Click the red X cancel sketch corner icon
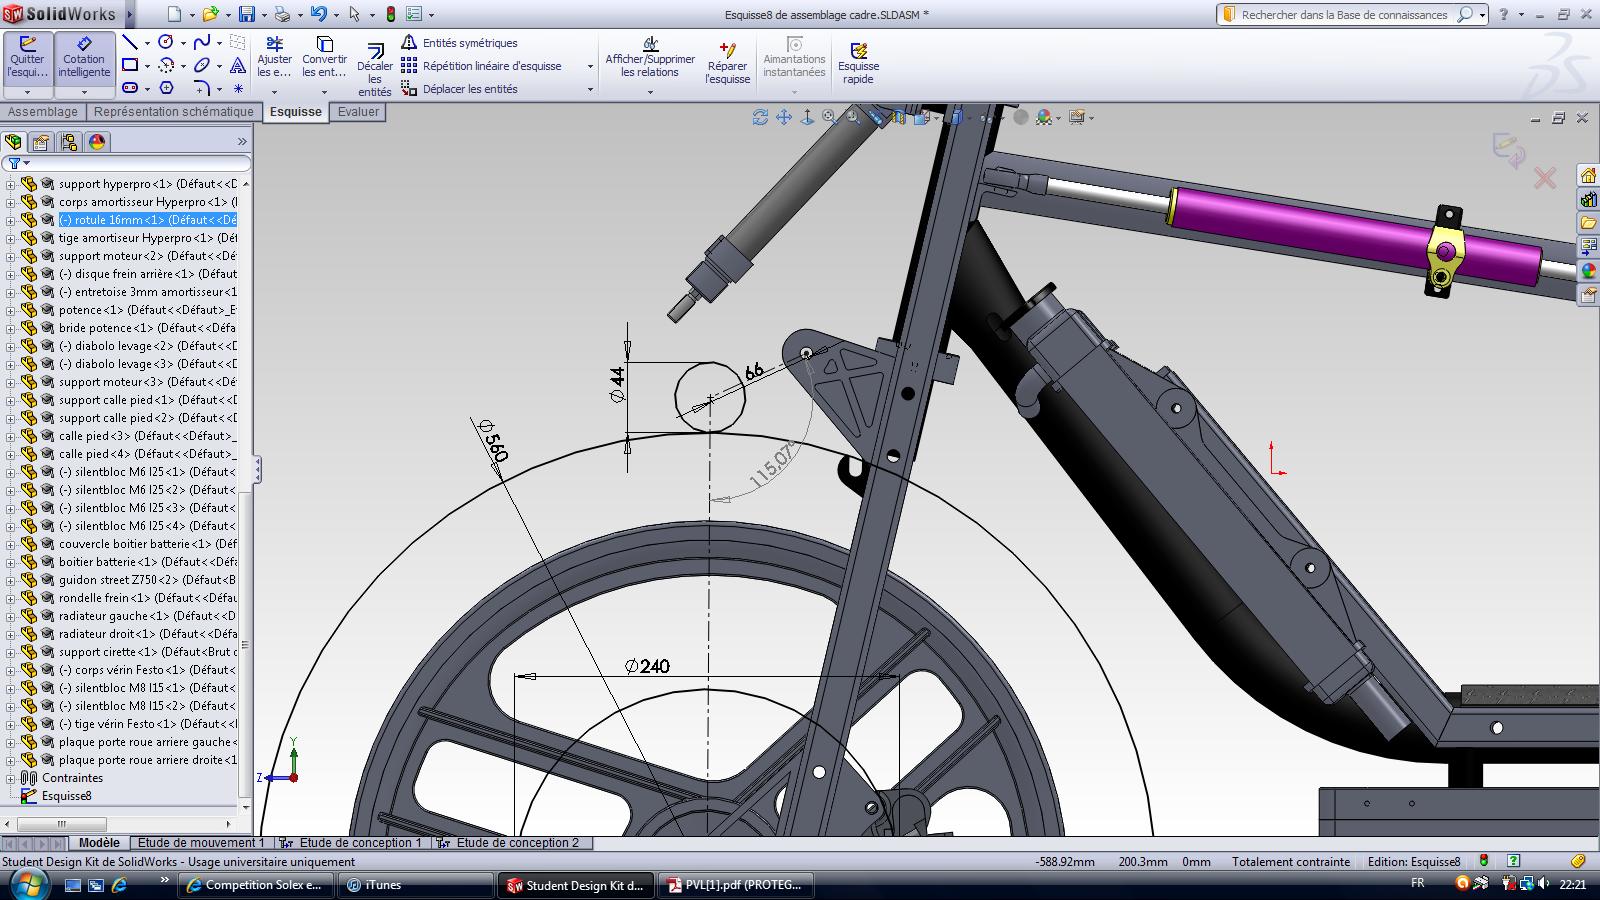This screenshot has width=1600, height=900. click(x=1545, y=178)
